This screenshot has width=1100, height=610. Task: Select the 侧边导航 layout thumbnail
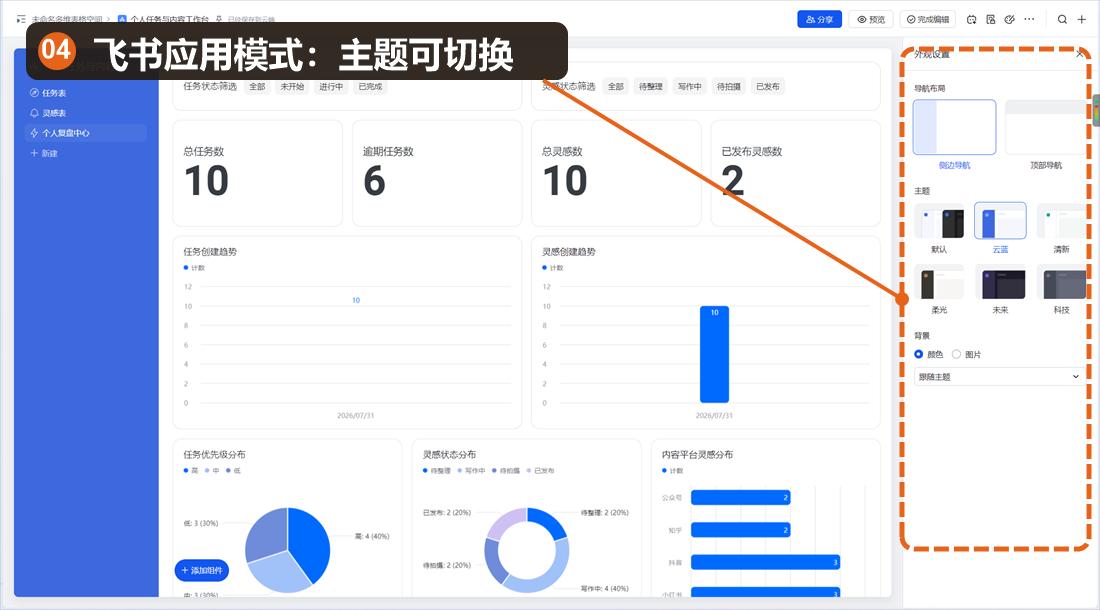(x=954, y=127)
